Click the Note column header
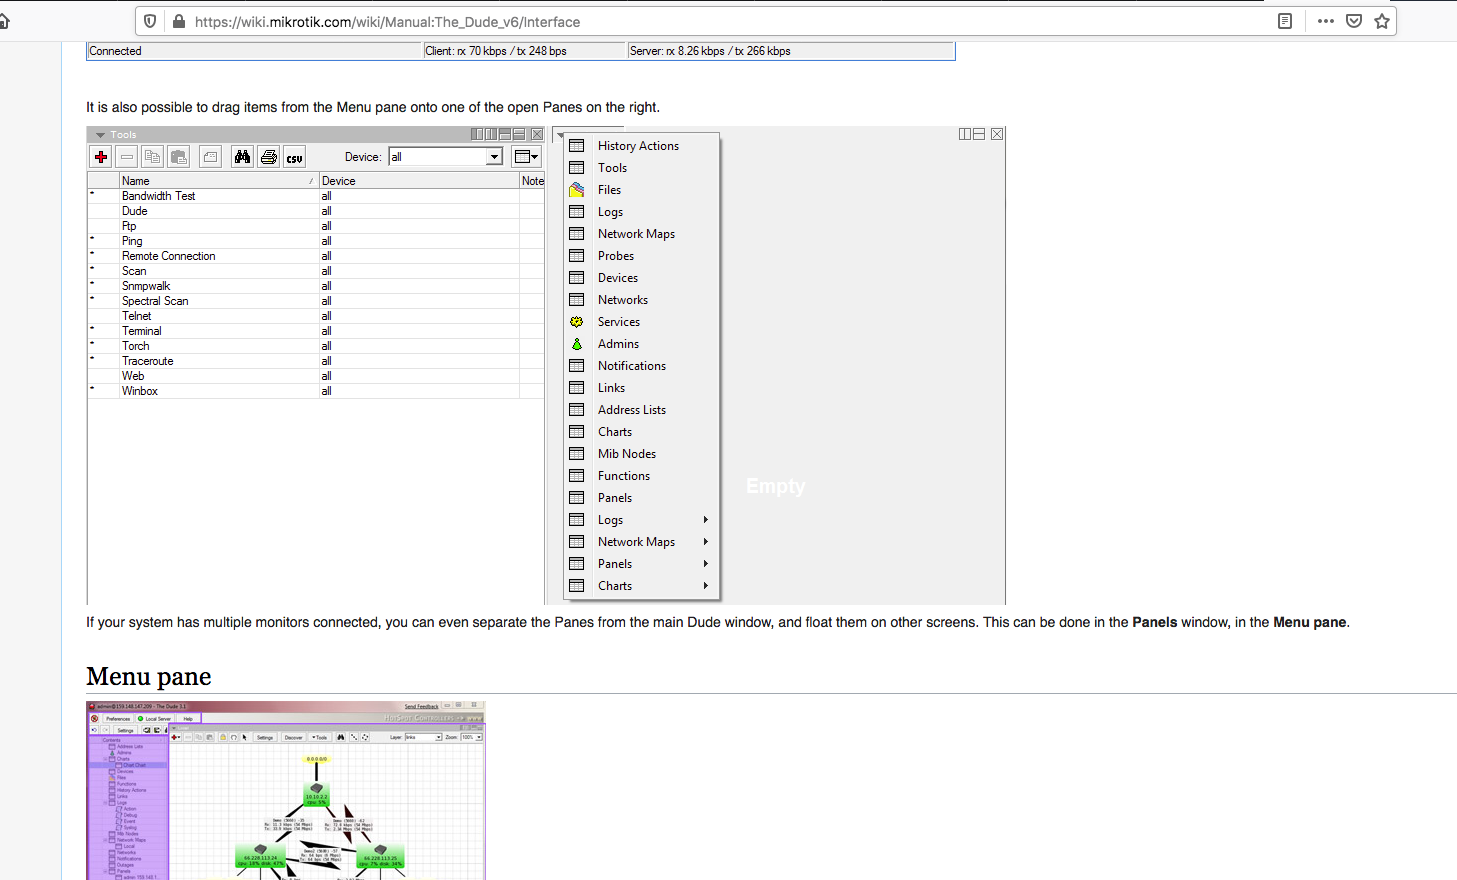This screenshot has height=880, width=1457. 532,181
